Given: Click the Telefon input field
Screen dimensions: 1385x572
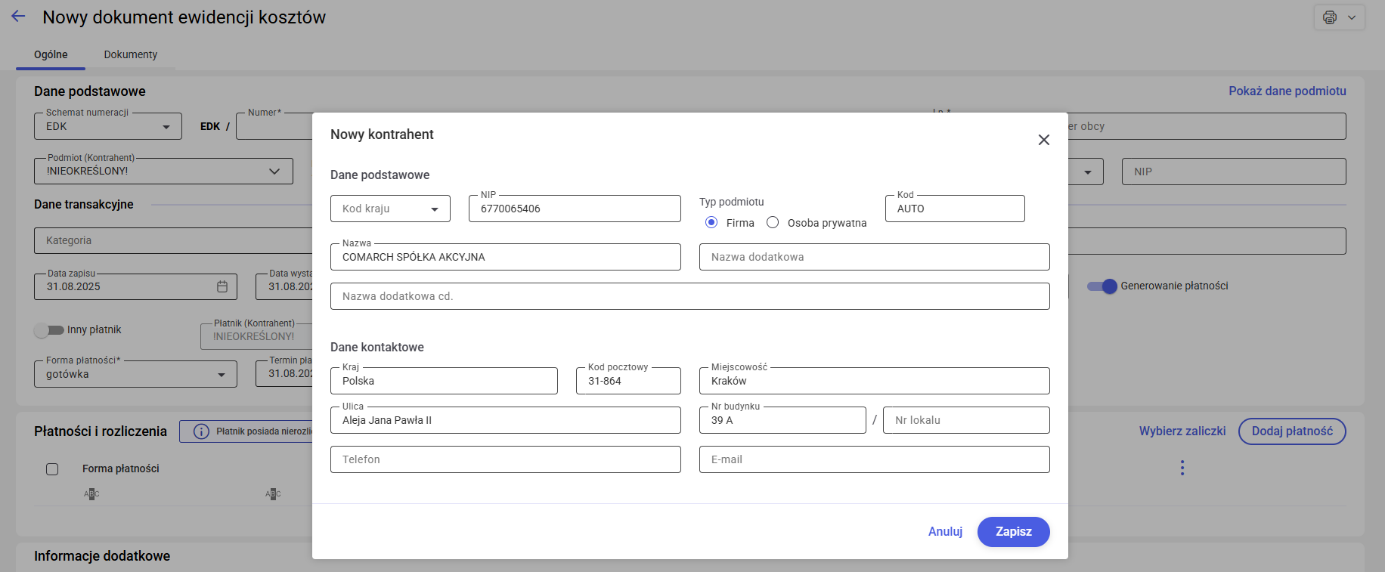Looking at the screenshot, I should tap(505, 460).
